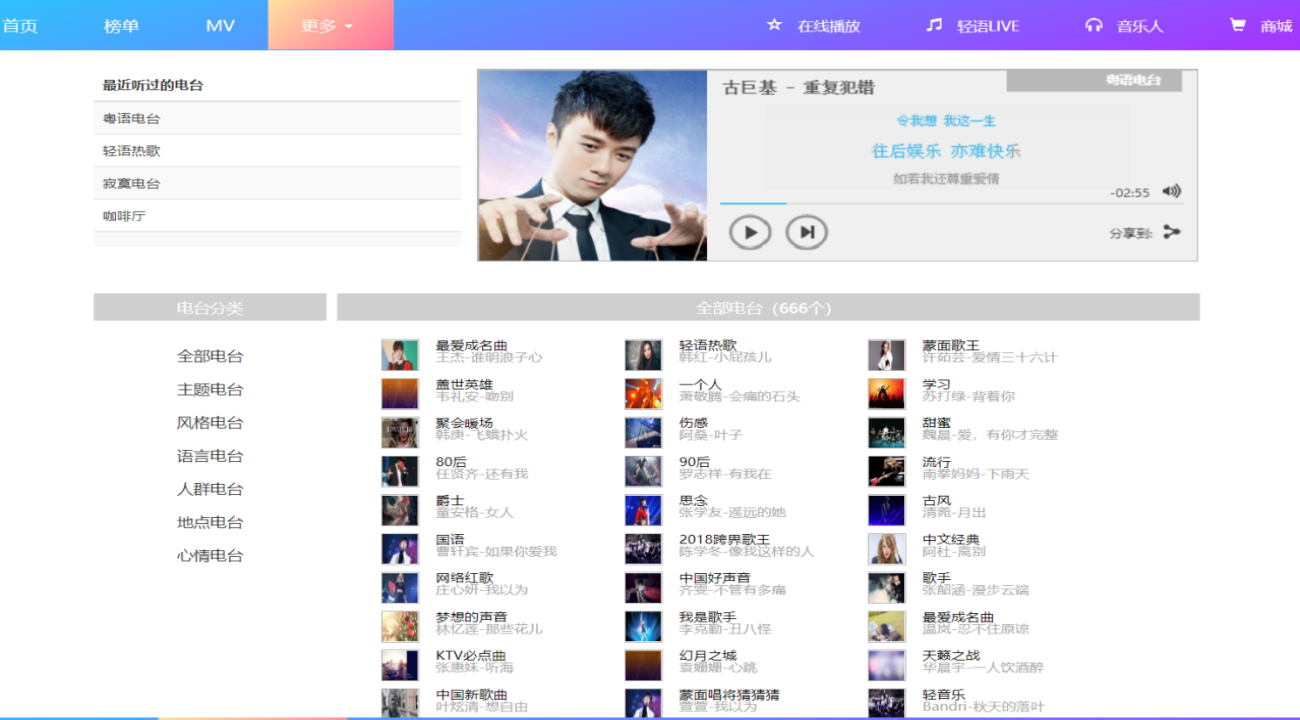Image resolution: width=1300 pixels, height=720 pixels.
Task: Open the 梦想的声音 station thumbnail
Action: [400, 626]
